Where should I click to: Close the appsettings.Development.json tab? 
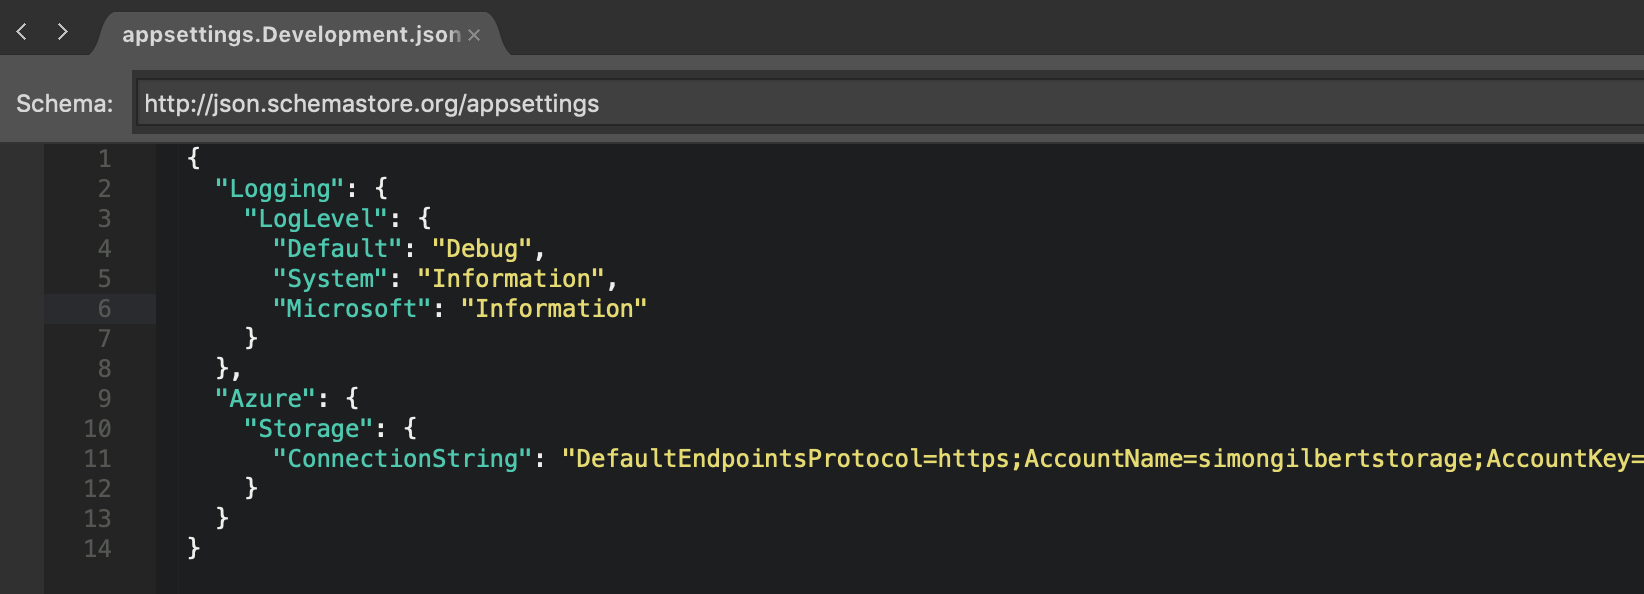tap(474, 35)
